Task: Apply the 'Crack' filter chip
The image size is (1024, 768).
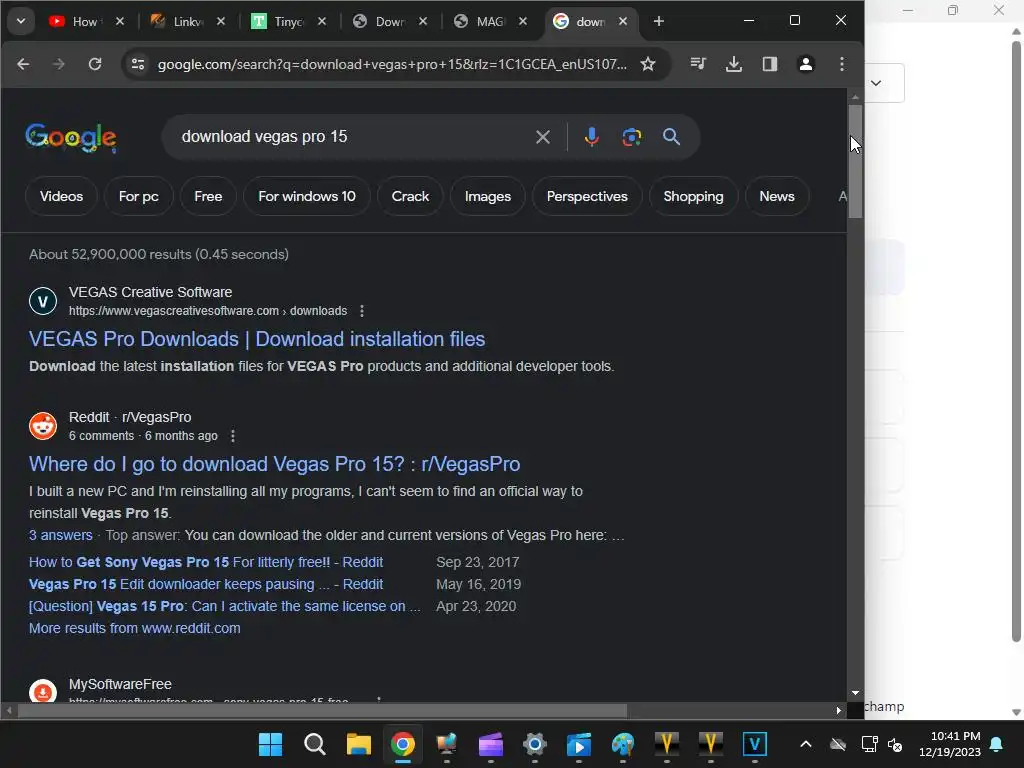Action: (410, 196)
